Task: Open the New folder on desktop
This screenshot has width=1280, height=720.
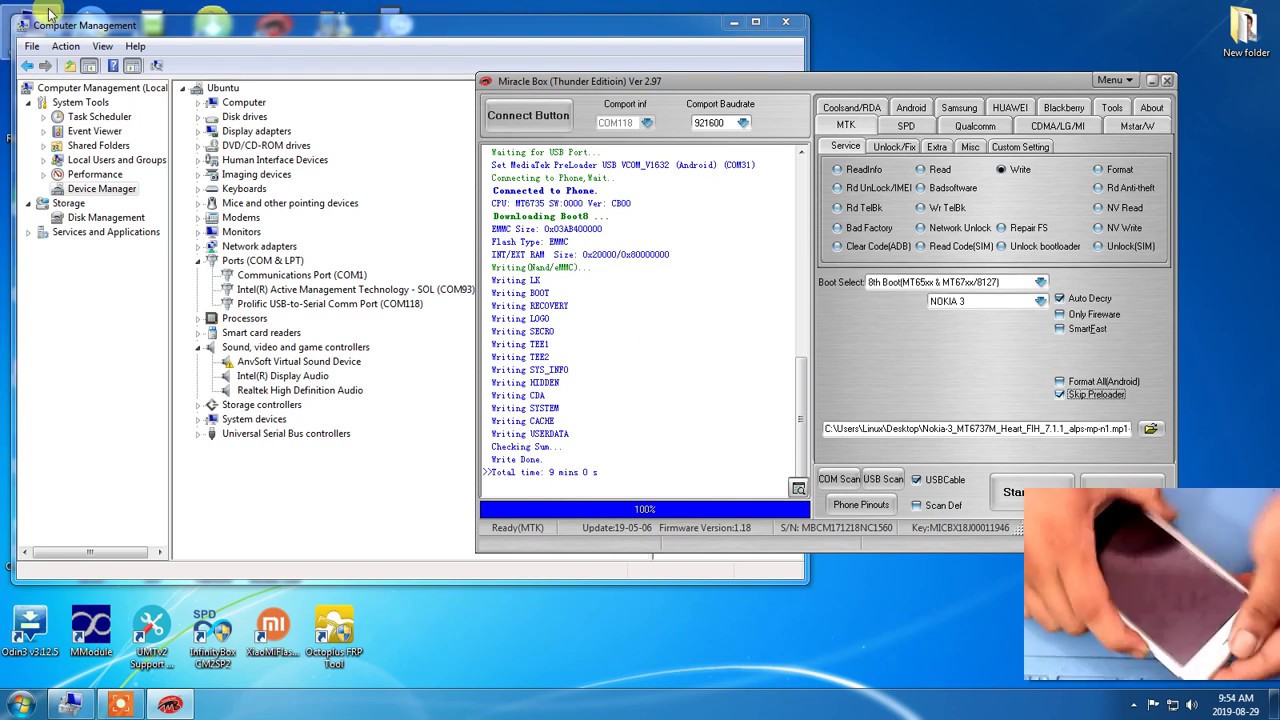Action: tap(1246, 32)
